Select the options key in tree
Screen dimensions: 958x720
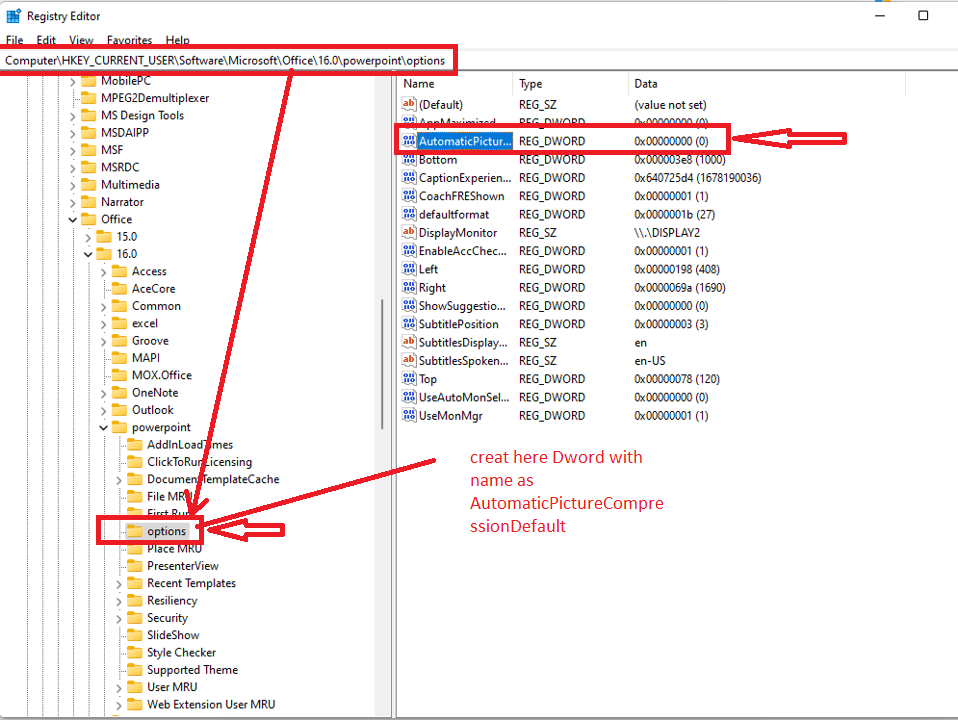[166, 531]
